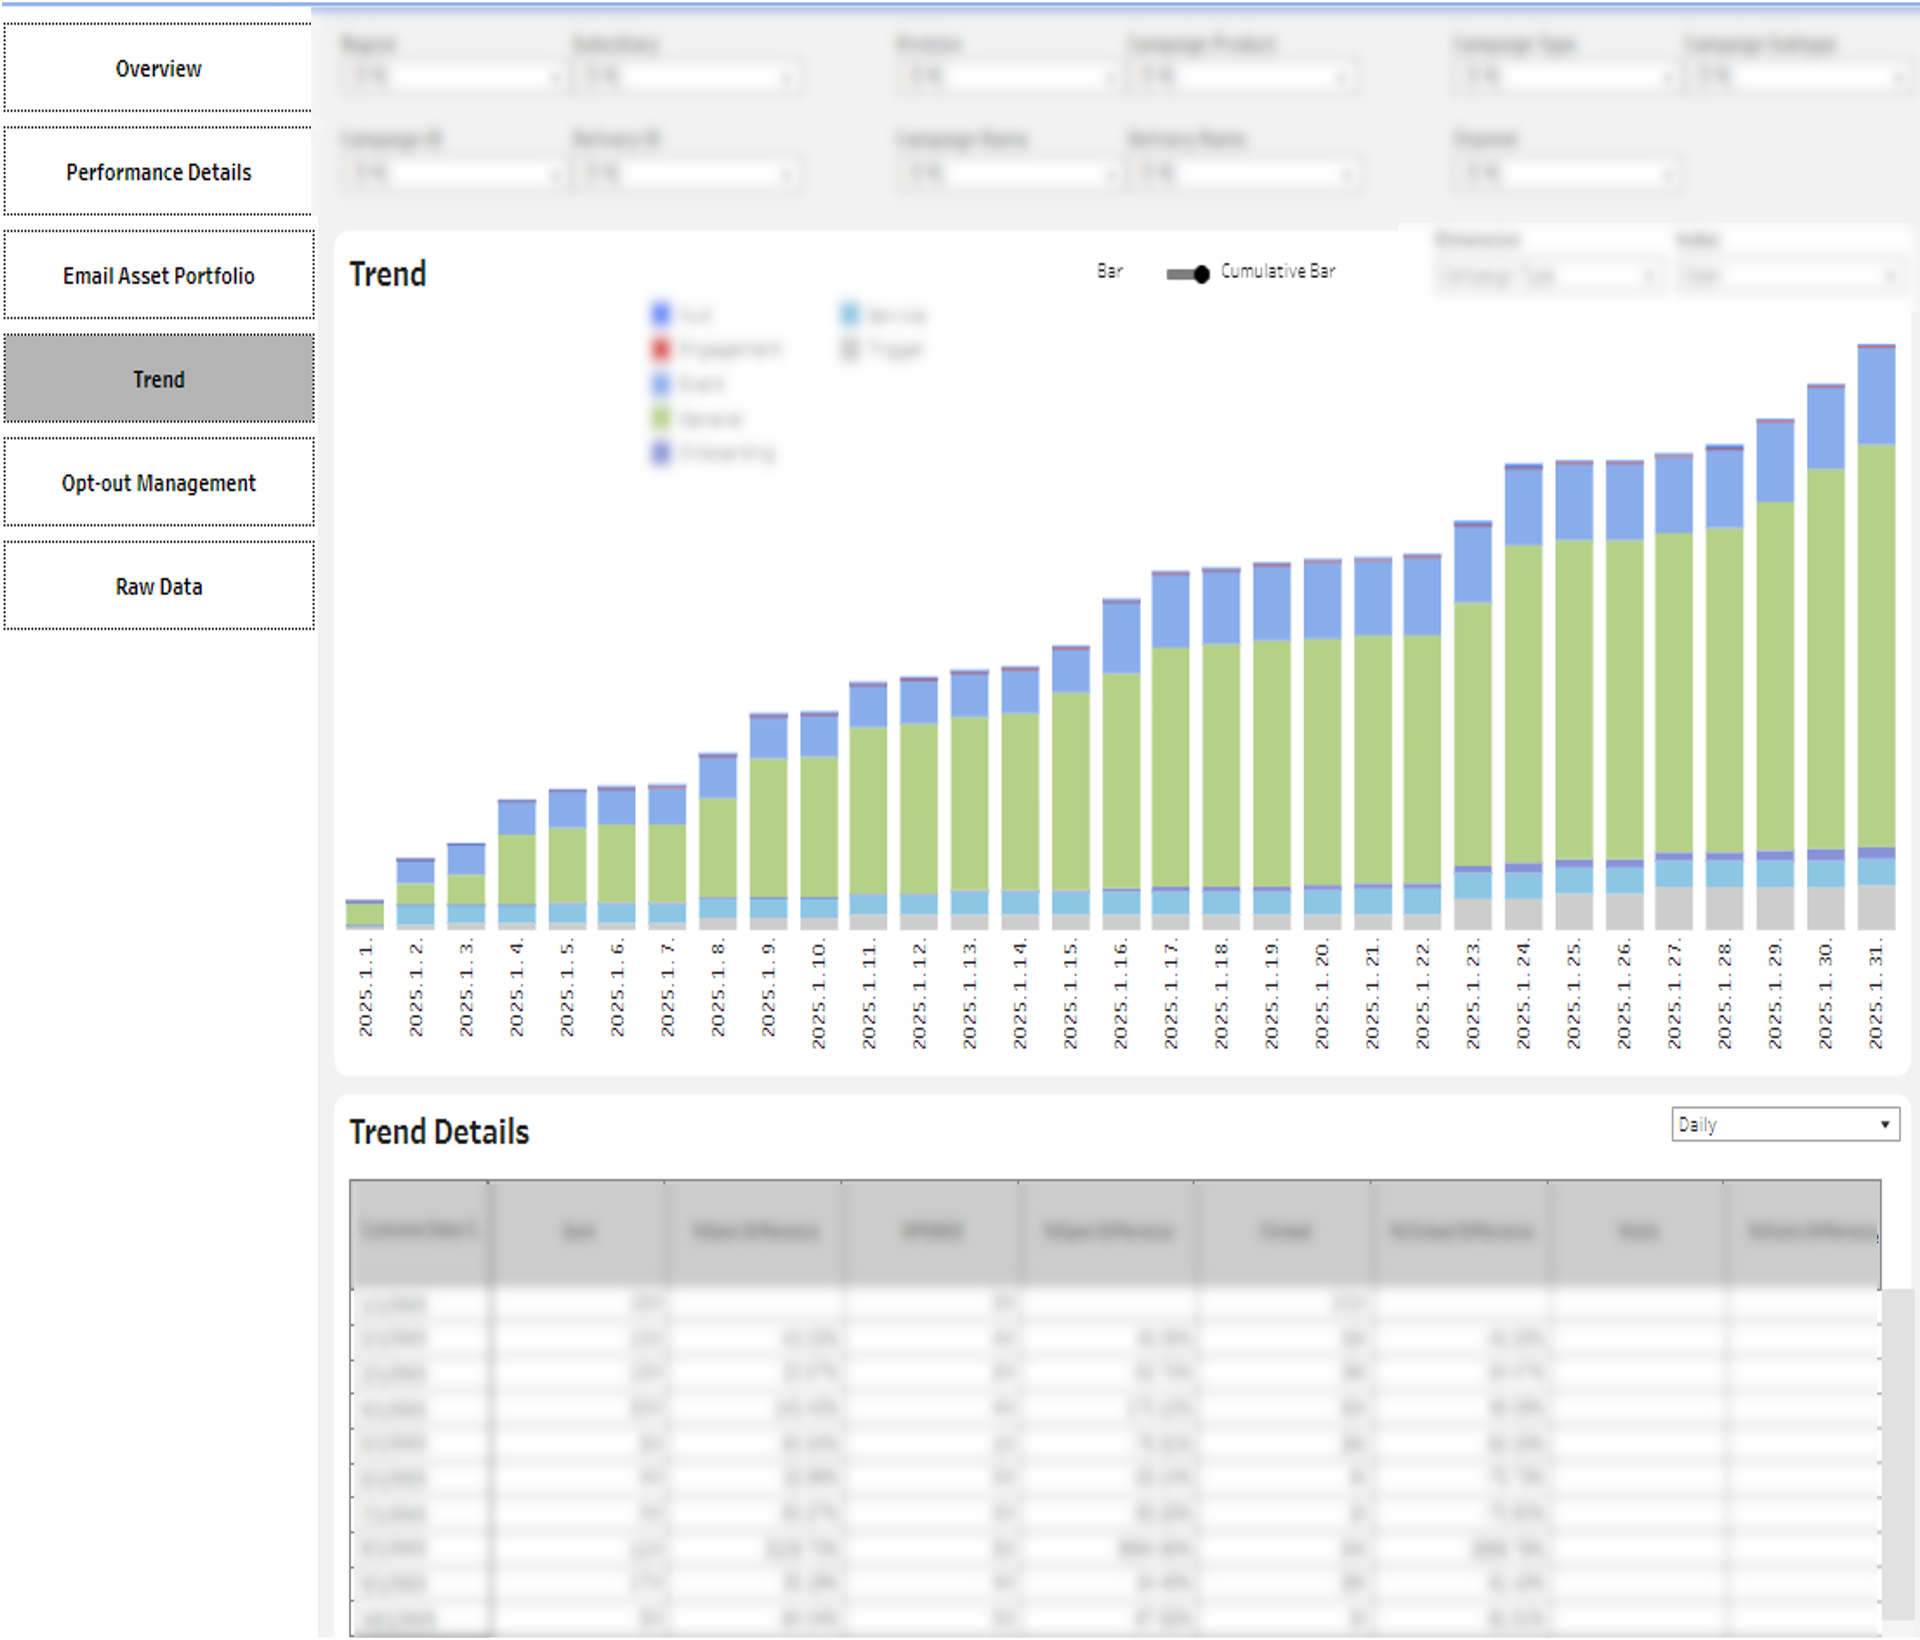This screenshot has height=1640, width=1920.
Task: Click the purple Onboarding legend swatch
Action: coord(661,453)
